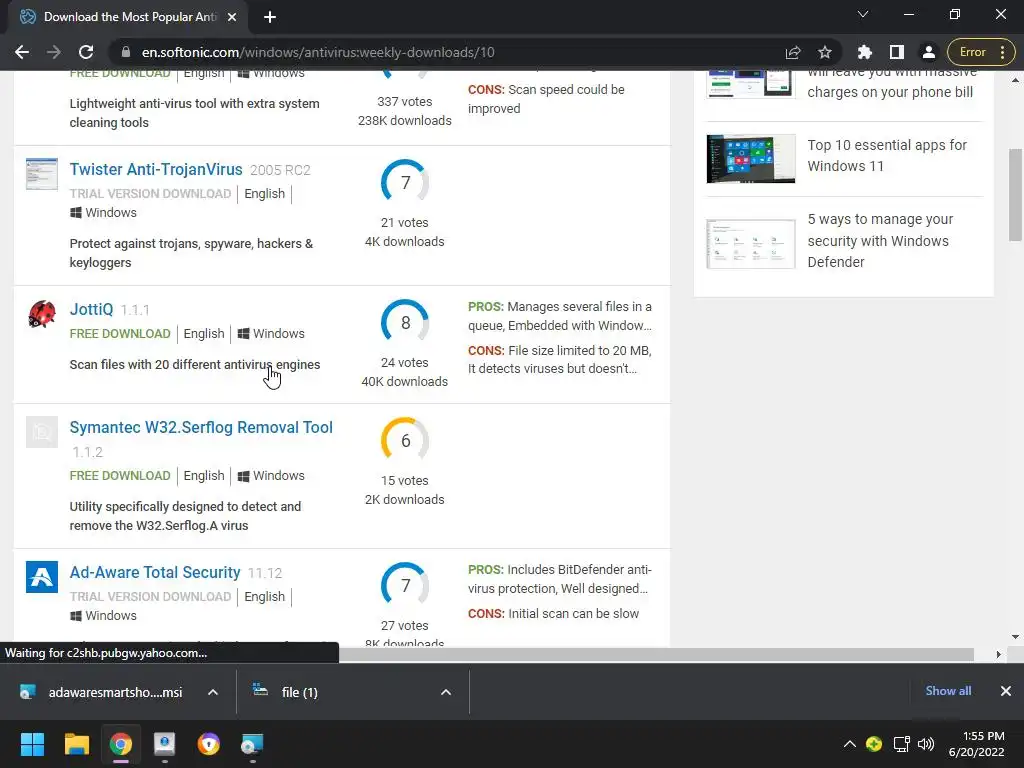The width and height of the screenshot is (1024, 768).
Task: Click JottiQ FREE DOWNLOAD label
Action: point(120,334)
